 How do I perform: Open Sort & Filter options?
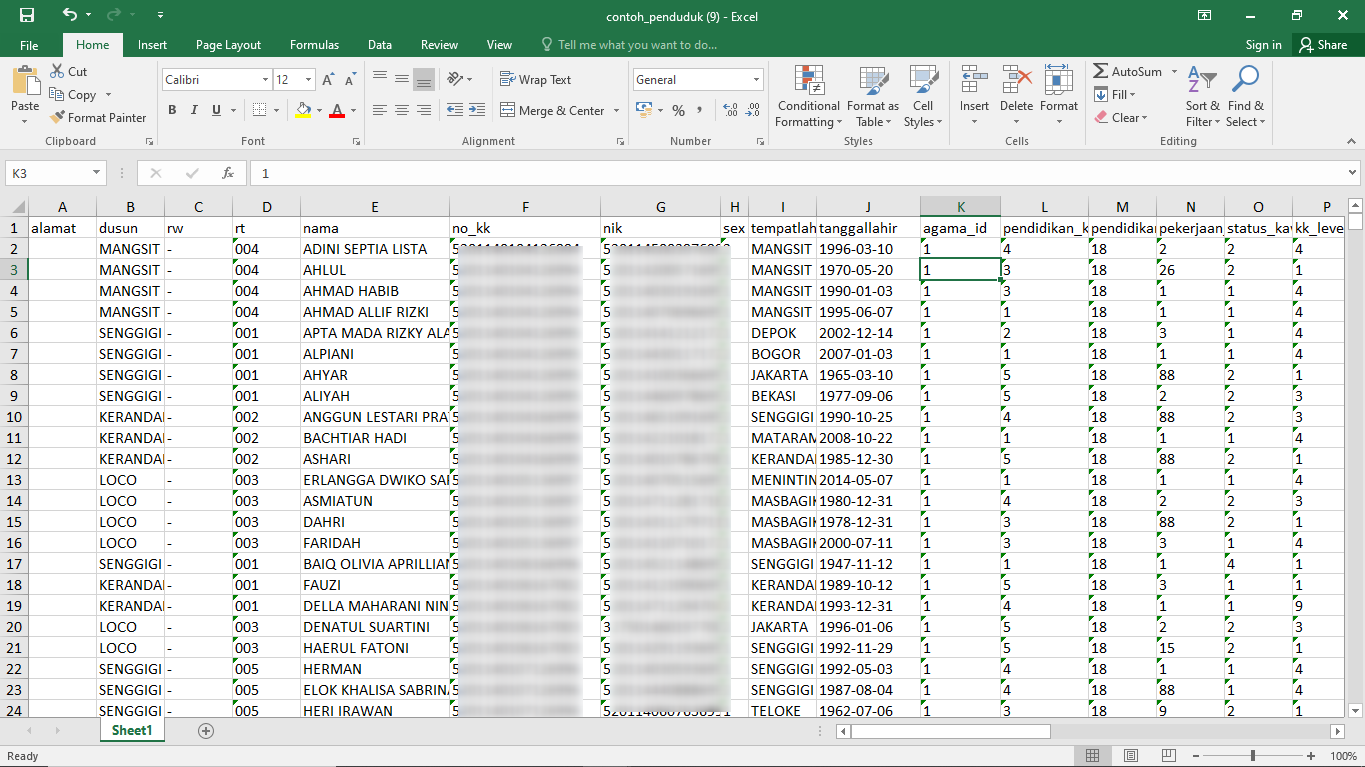point(1203,97)
